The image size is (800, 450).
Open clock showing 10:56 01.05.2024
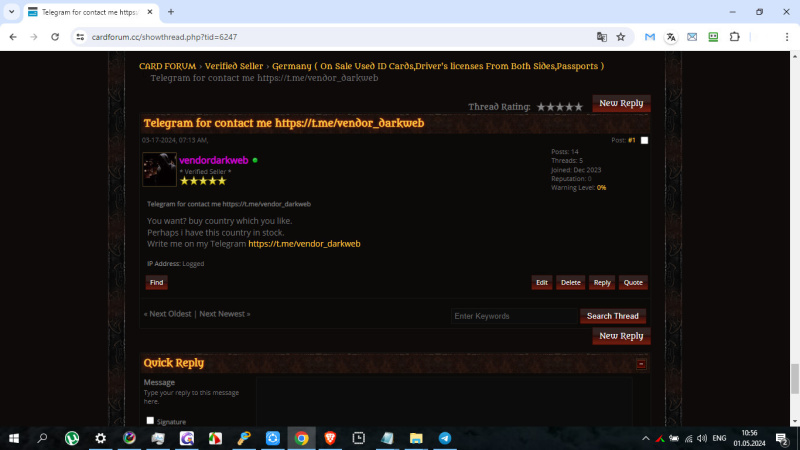point(749,438)
